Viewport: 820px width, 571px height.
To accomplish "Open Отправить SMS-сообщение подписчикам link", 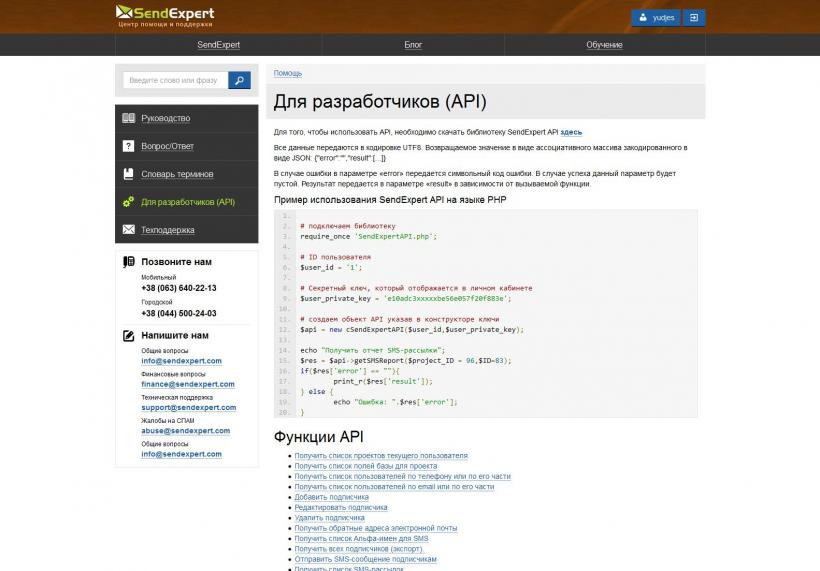I will tap(366, 559).
